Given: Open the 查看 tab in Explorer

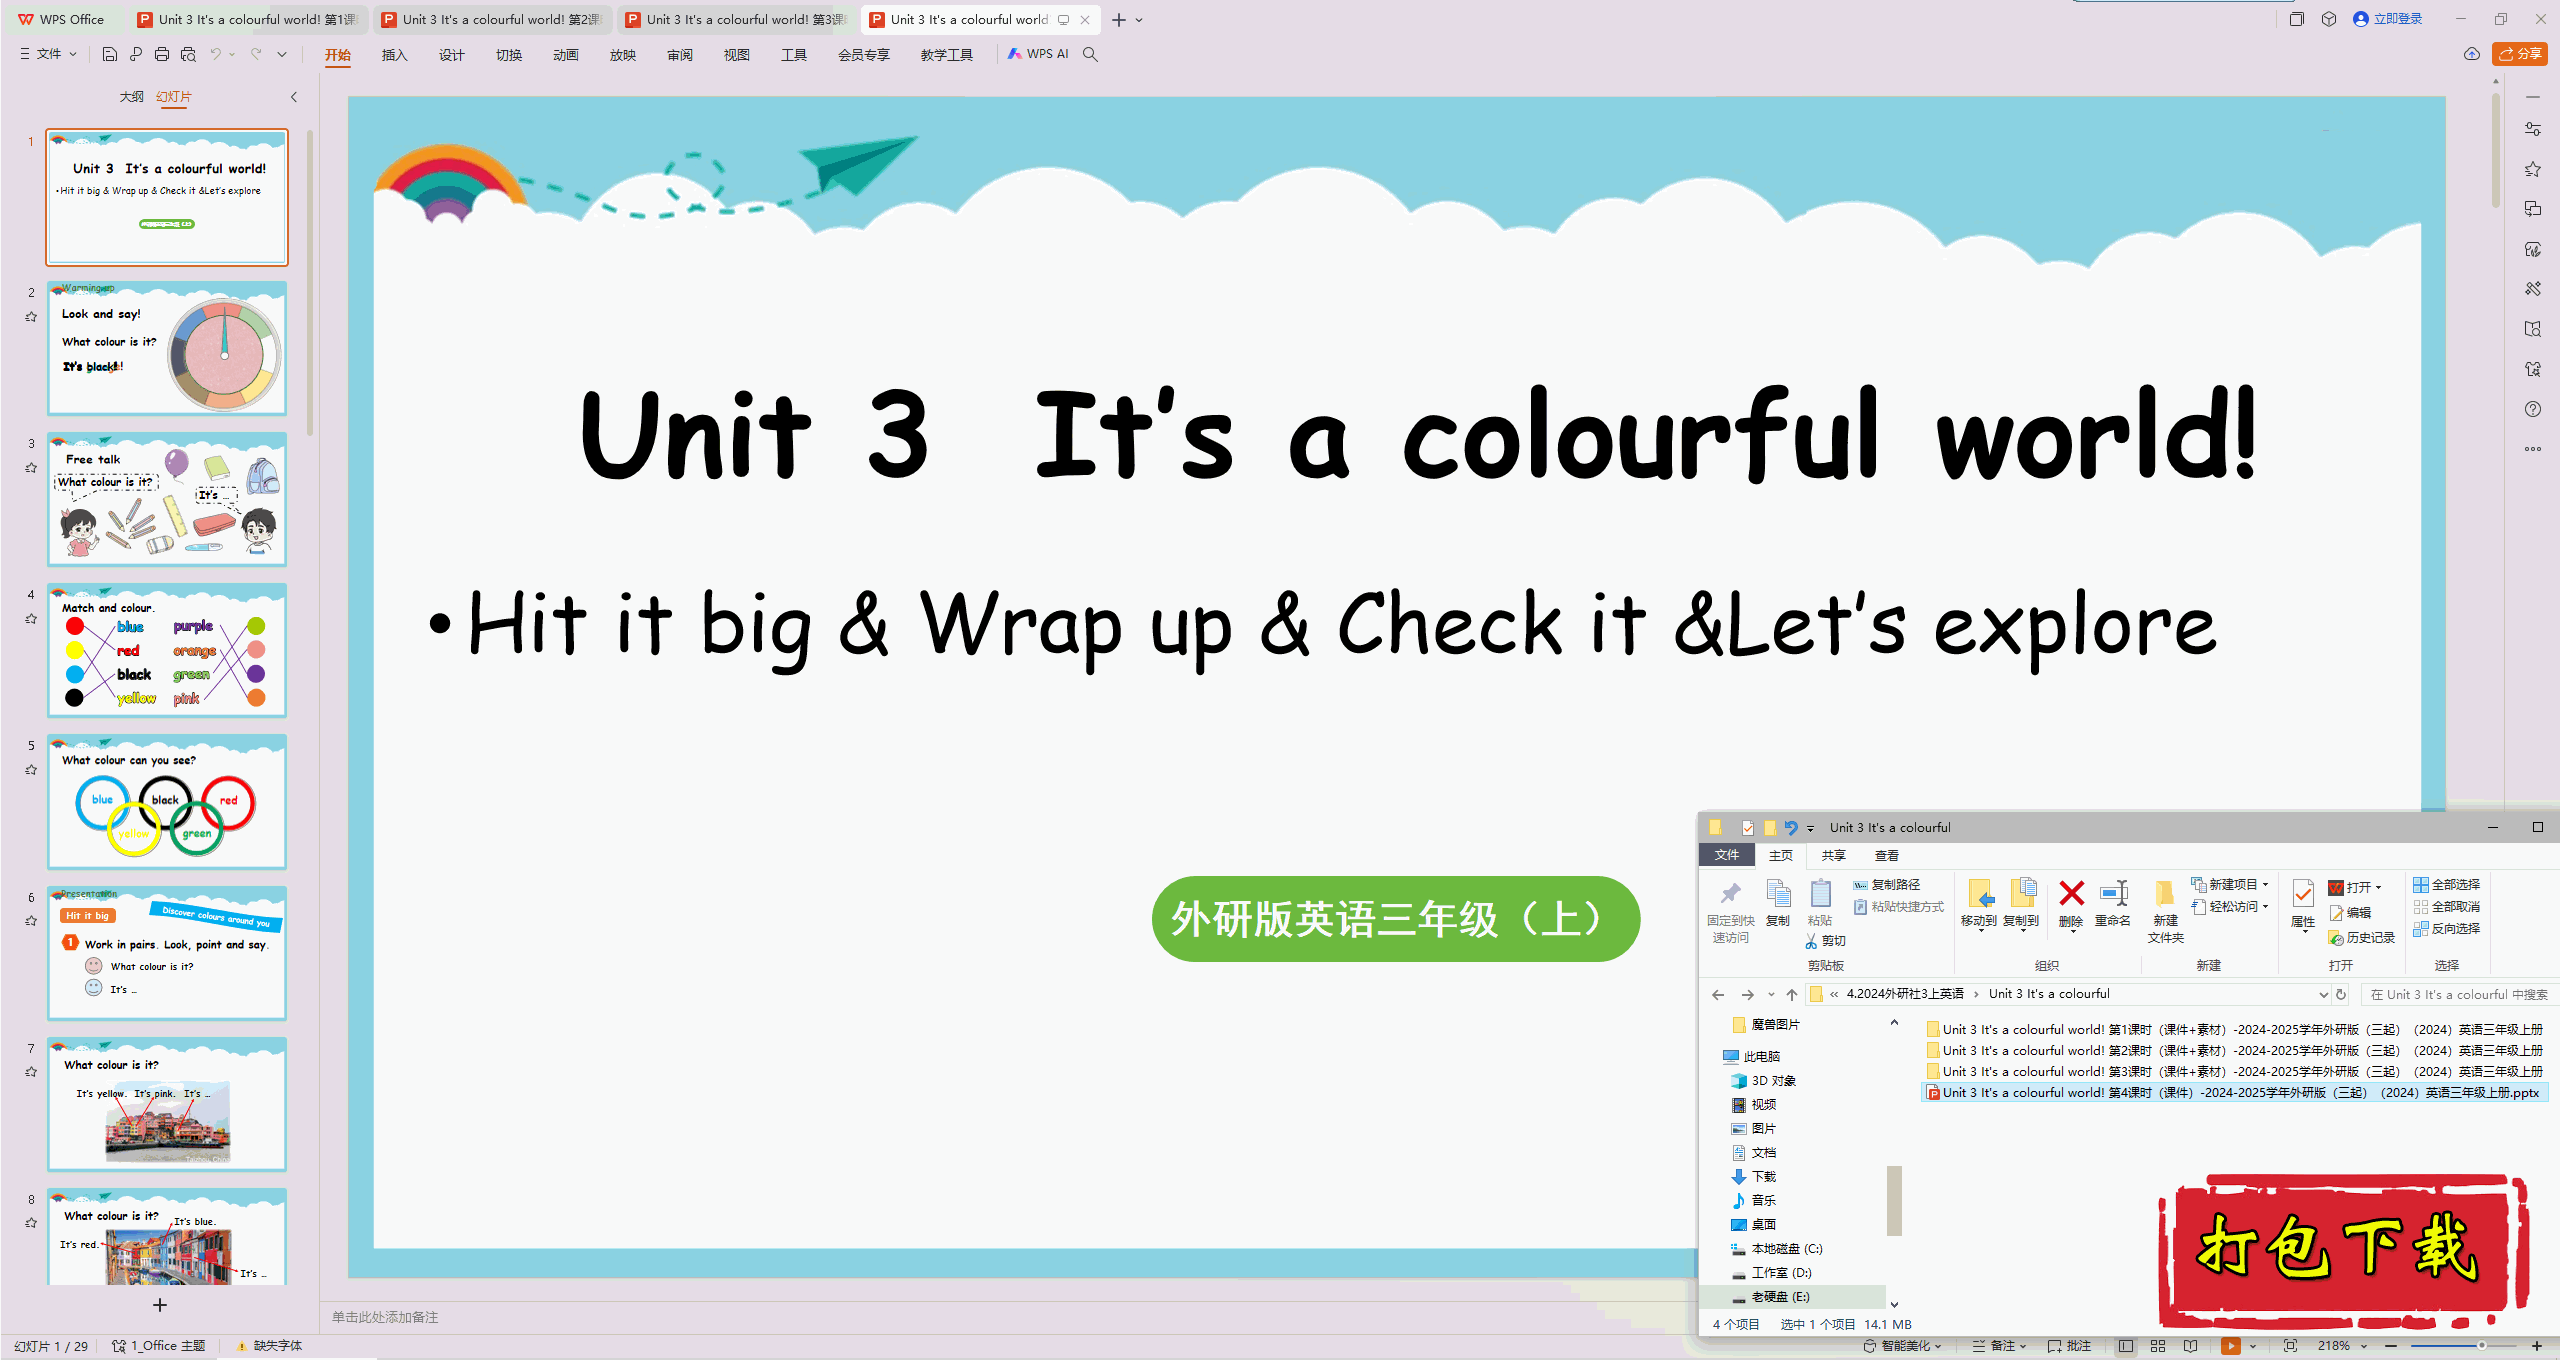Looking at the screenshot, I should 1887,856.
